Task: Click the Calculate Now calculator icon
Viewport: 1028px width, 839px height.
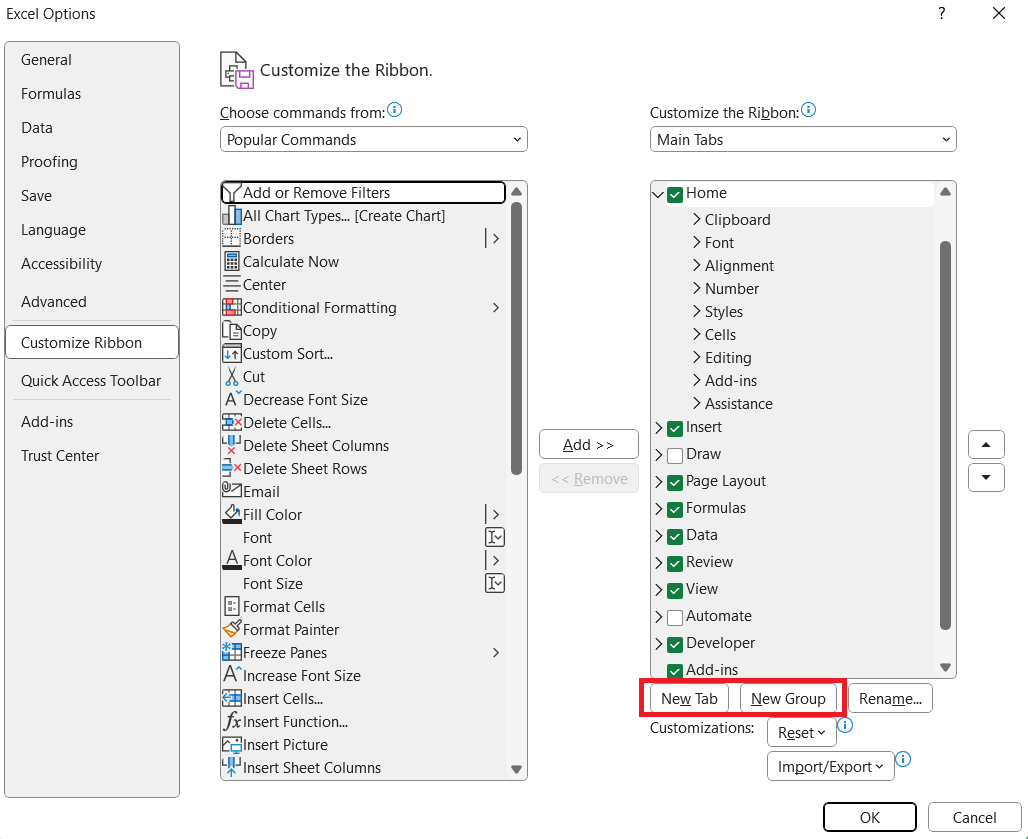Action: (x=232, y=262)
